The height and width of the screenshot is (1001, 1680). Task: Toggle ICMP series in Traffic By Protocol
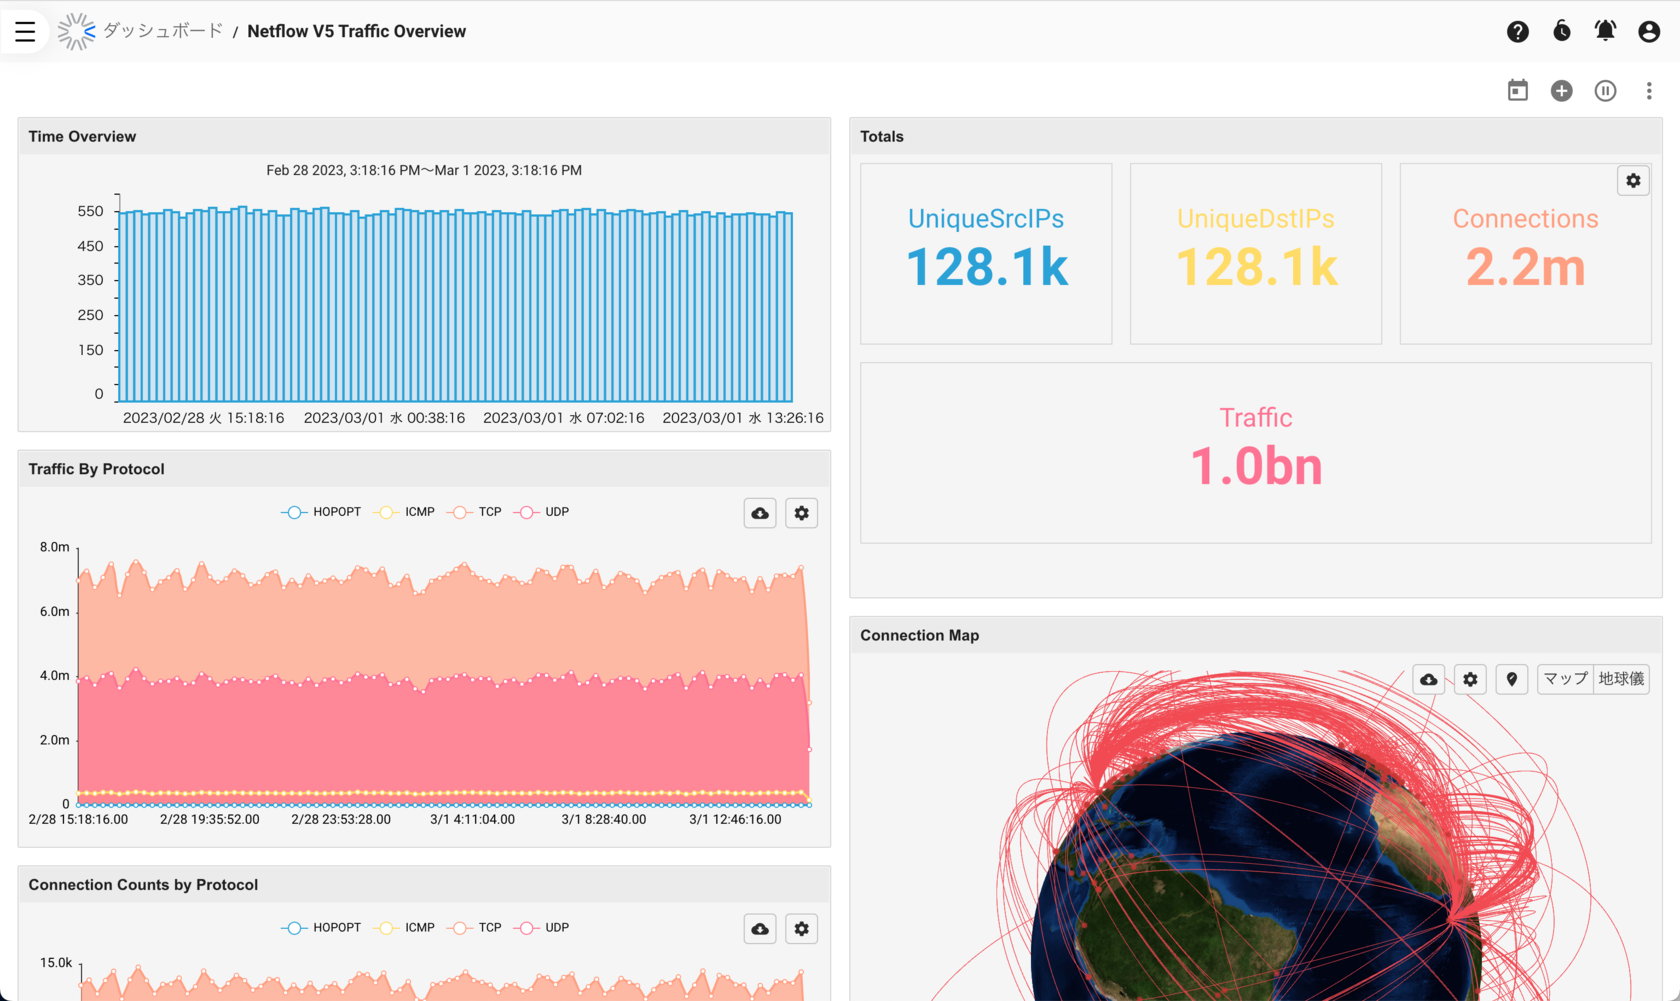point(404,512)
